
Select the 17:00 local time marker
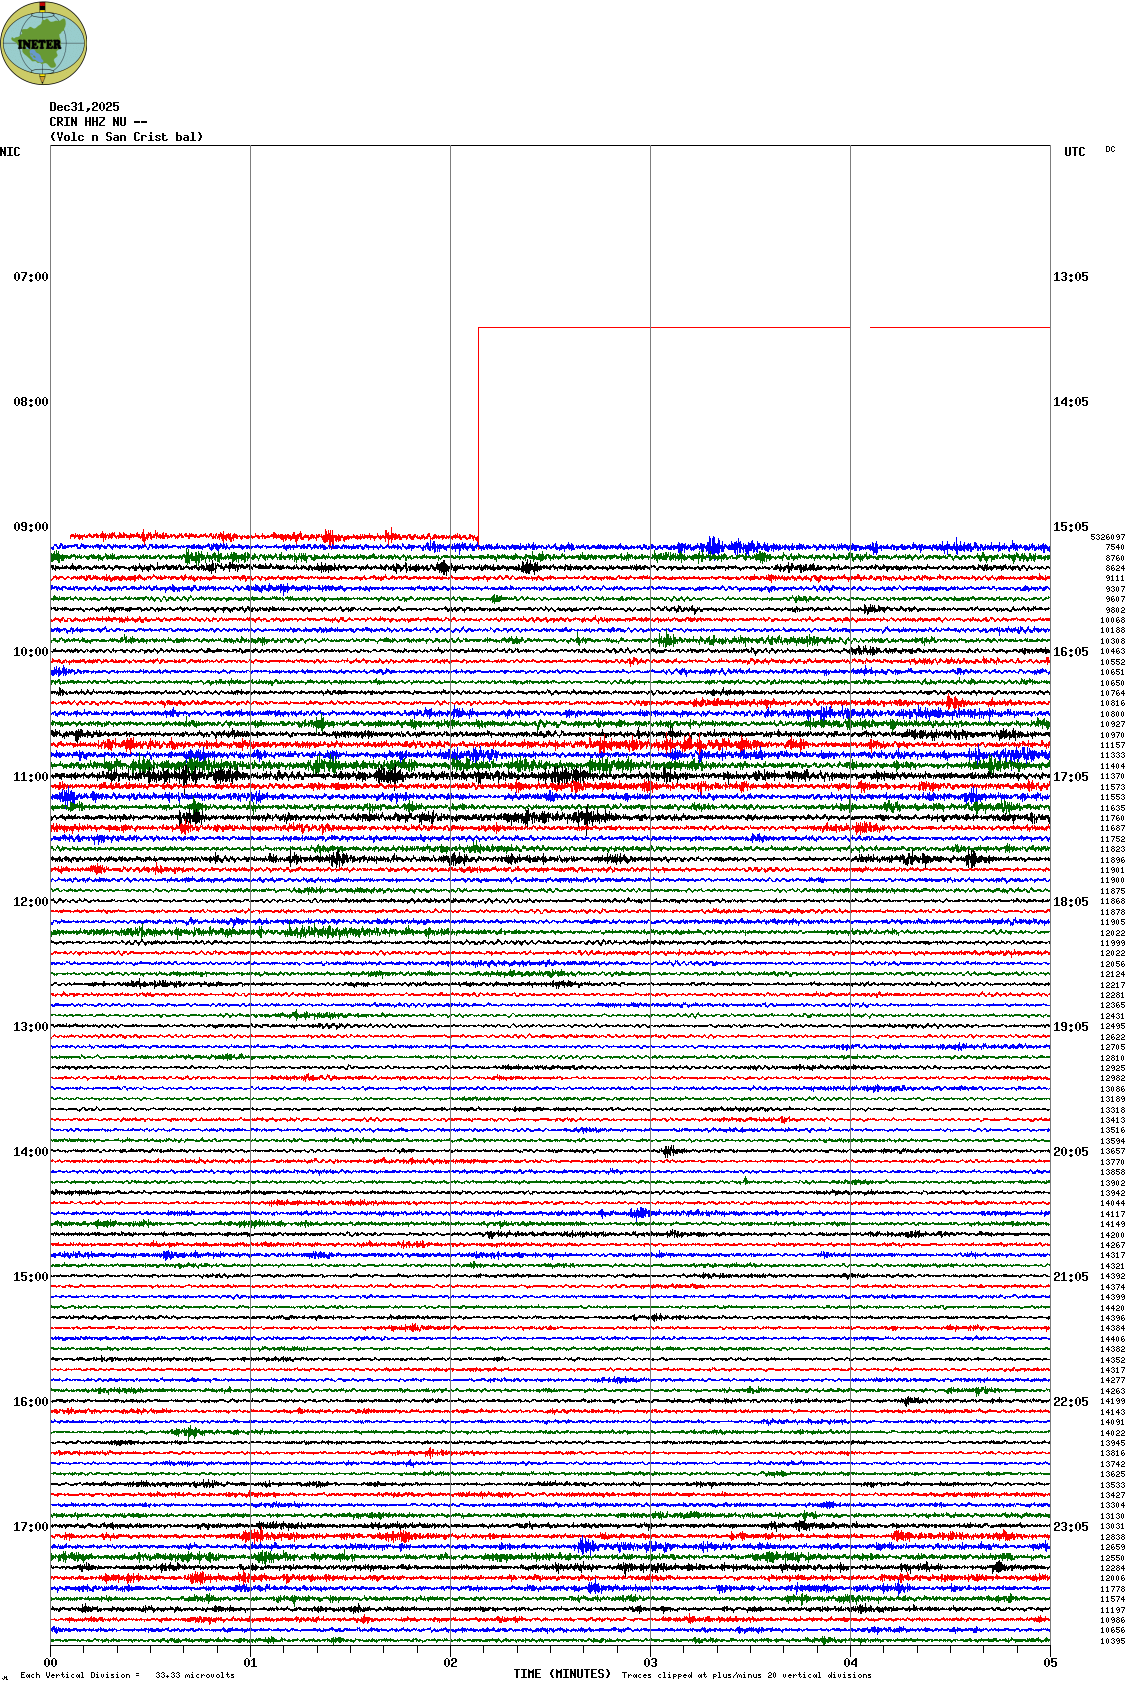click(30, 1527)
